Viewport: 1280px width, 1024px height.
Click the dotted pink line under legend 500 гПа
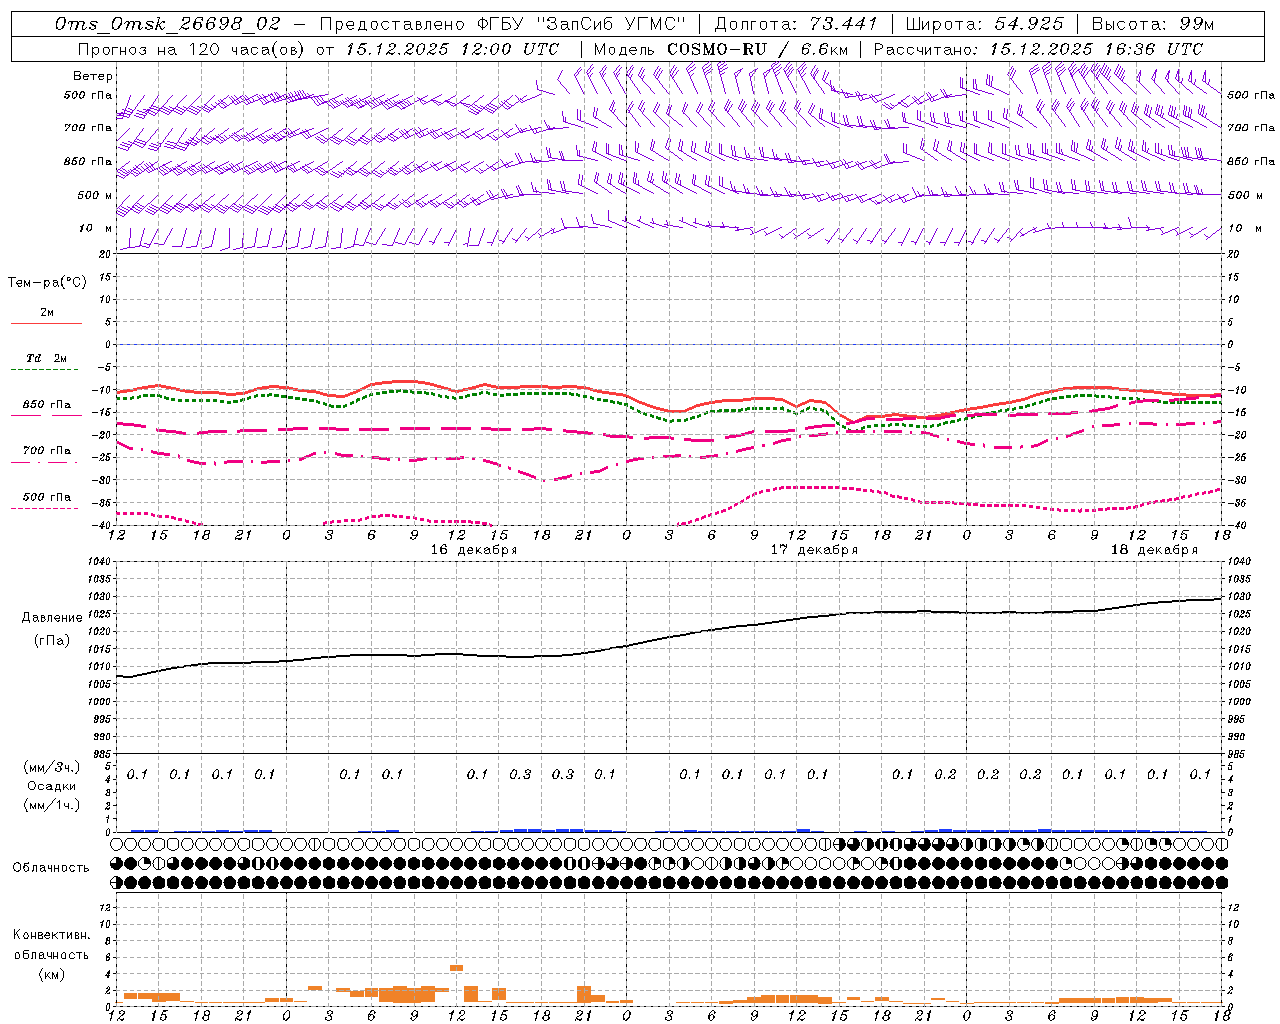tap(46, 508)
